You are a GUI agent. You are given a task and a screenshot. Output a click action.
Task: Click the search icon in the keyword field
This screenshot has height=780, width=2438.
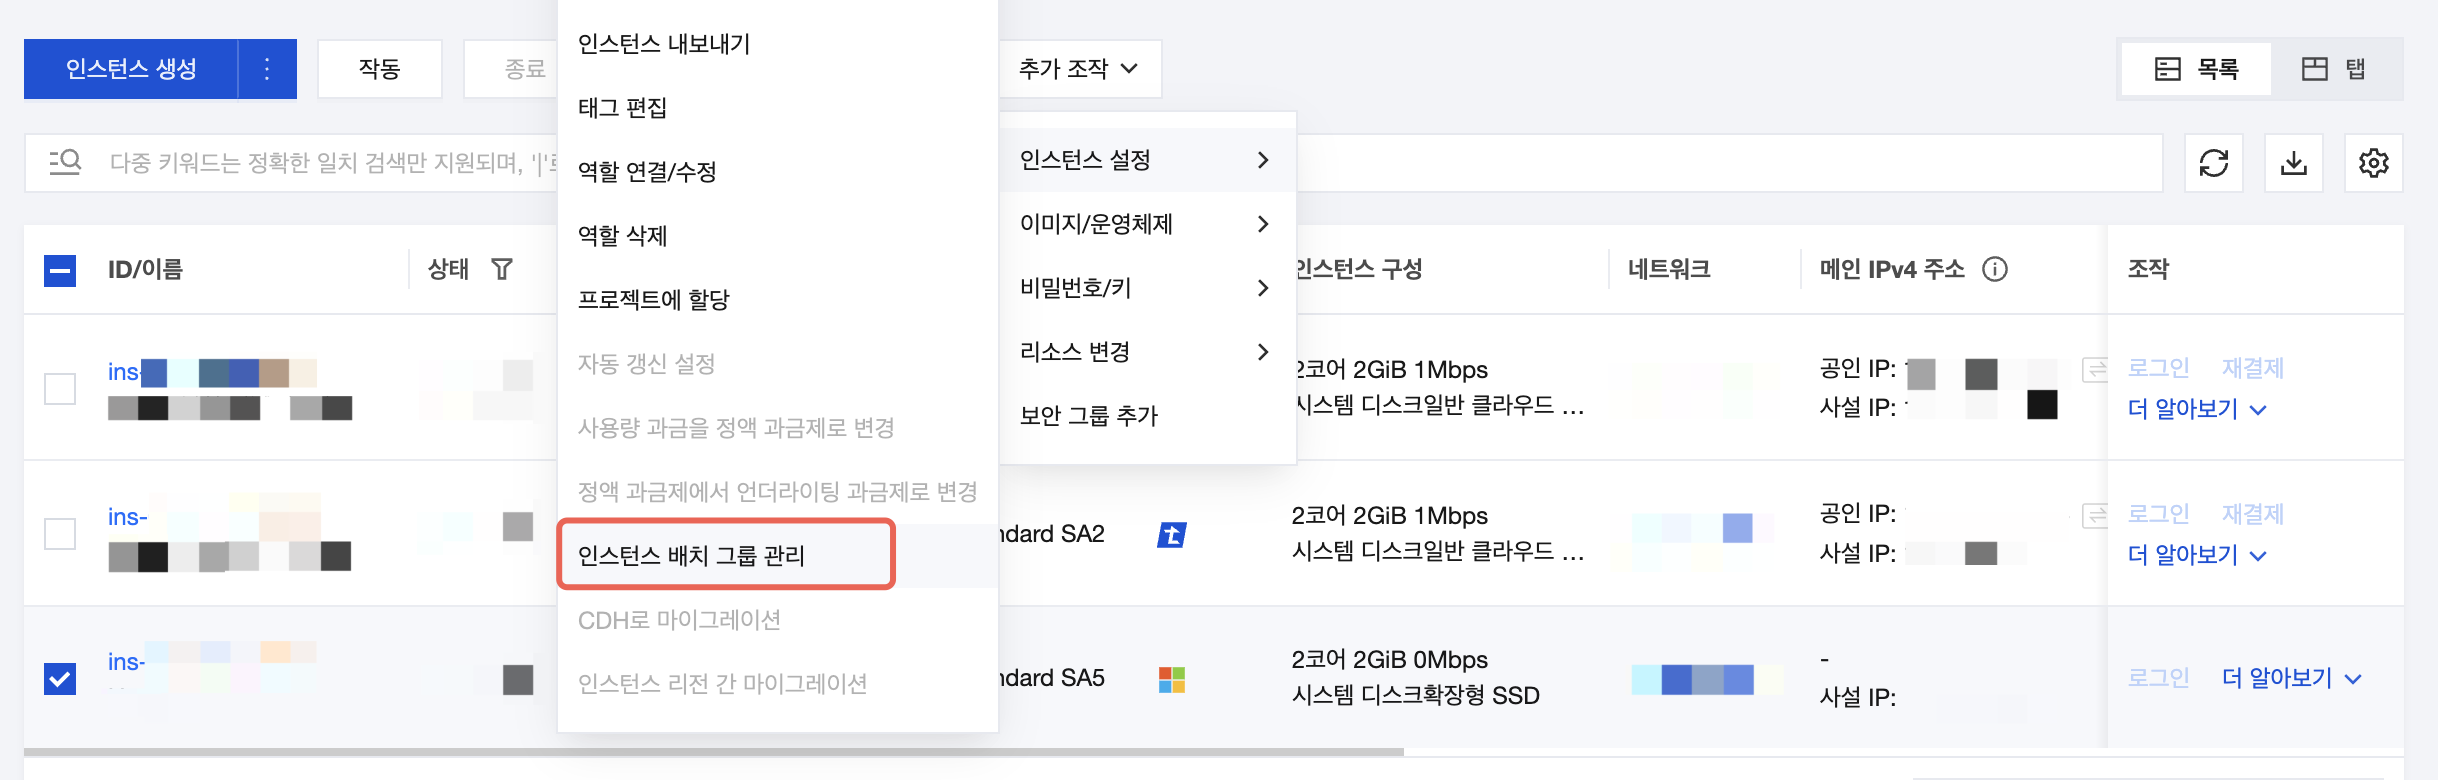(66, 162)
